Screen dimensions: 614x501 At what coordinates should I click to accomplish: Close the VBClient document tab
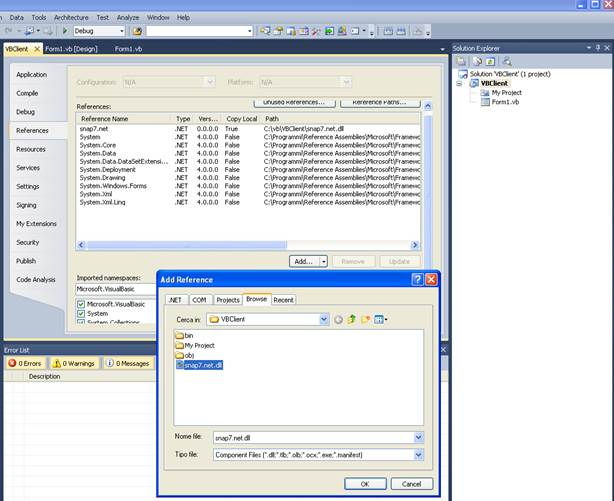click(x=37, y=49)
